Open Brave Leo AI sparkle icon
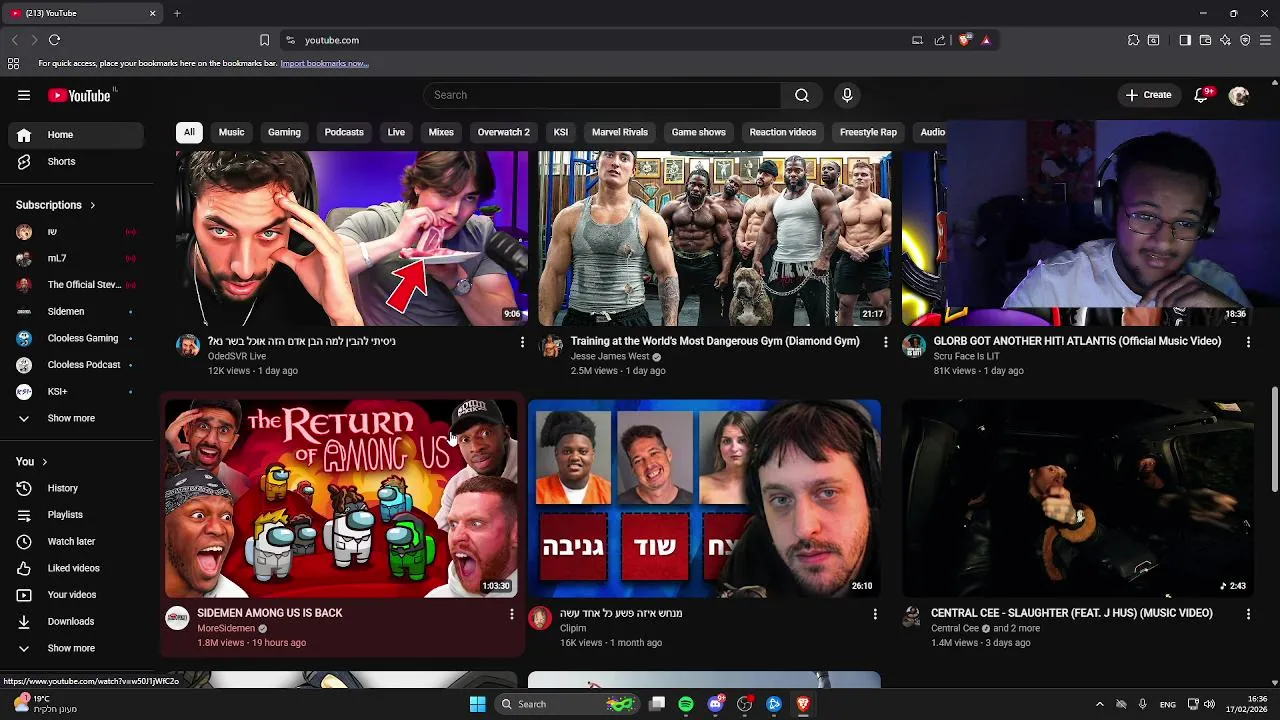The image size is (1280, 720). [1225, 40]
